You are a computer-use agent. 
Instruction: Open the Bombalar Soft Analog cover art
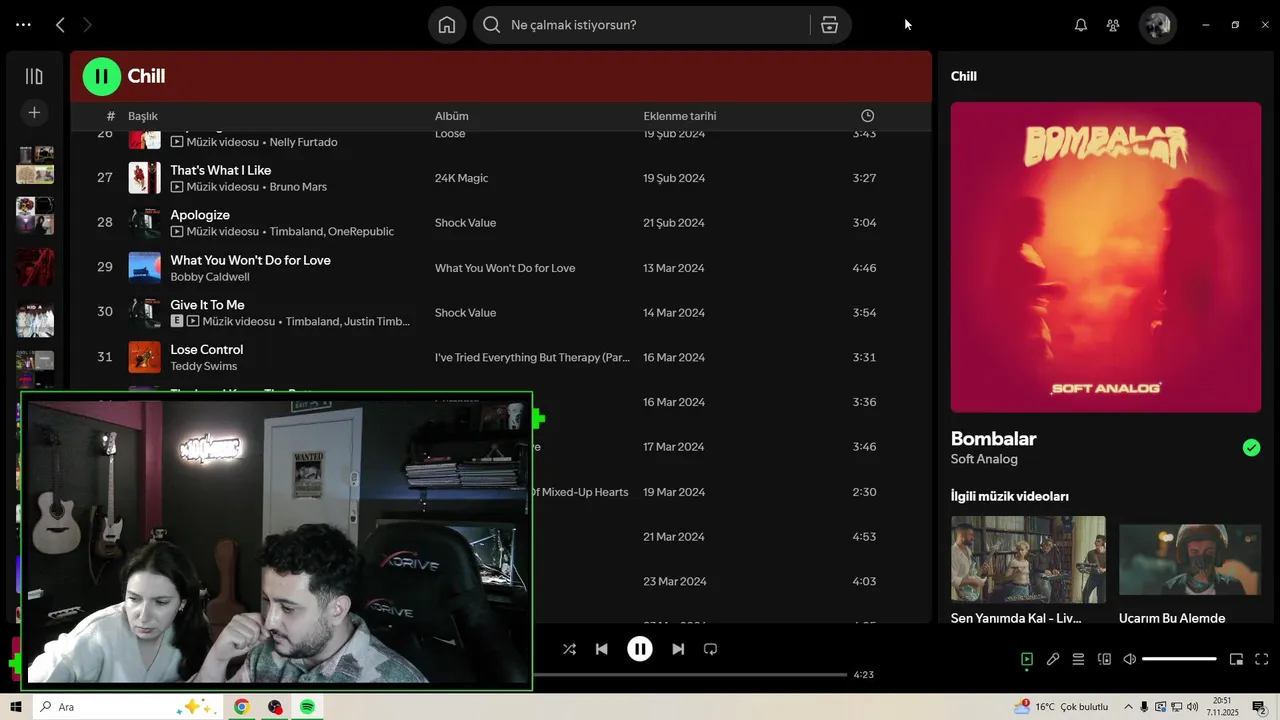coord(1106,257)
